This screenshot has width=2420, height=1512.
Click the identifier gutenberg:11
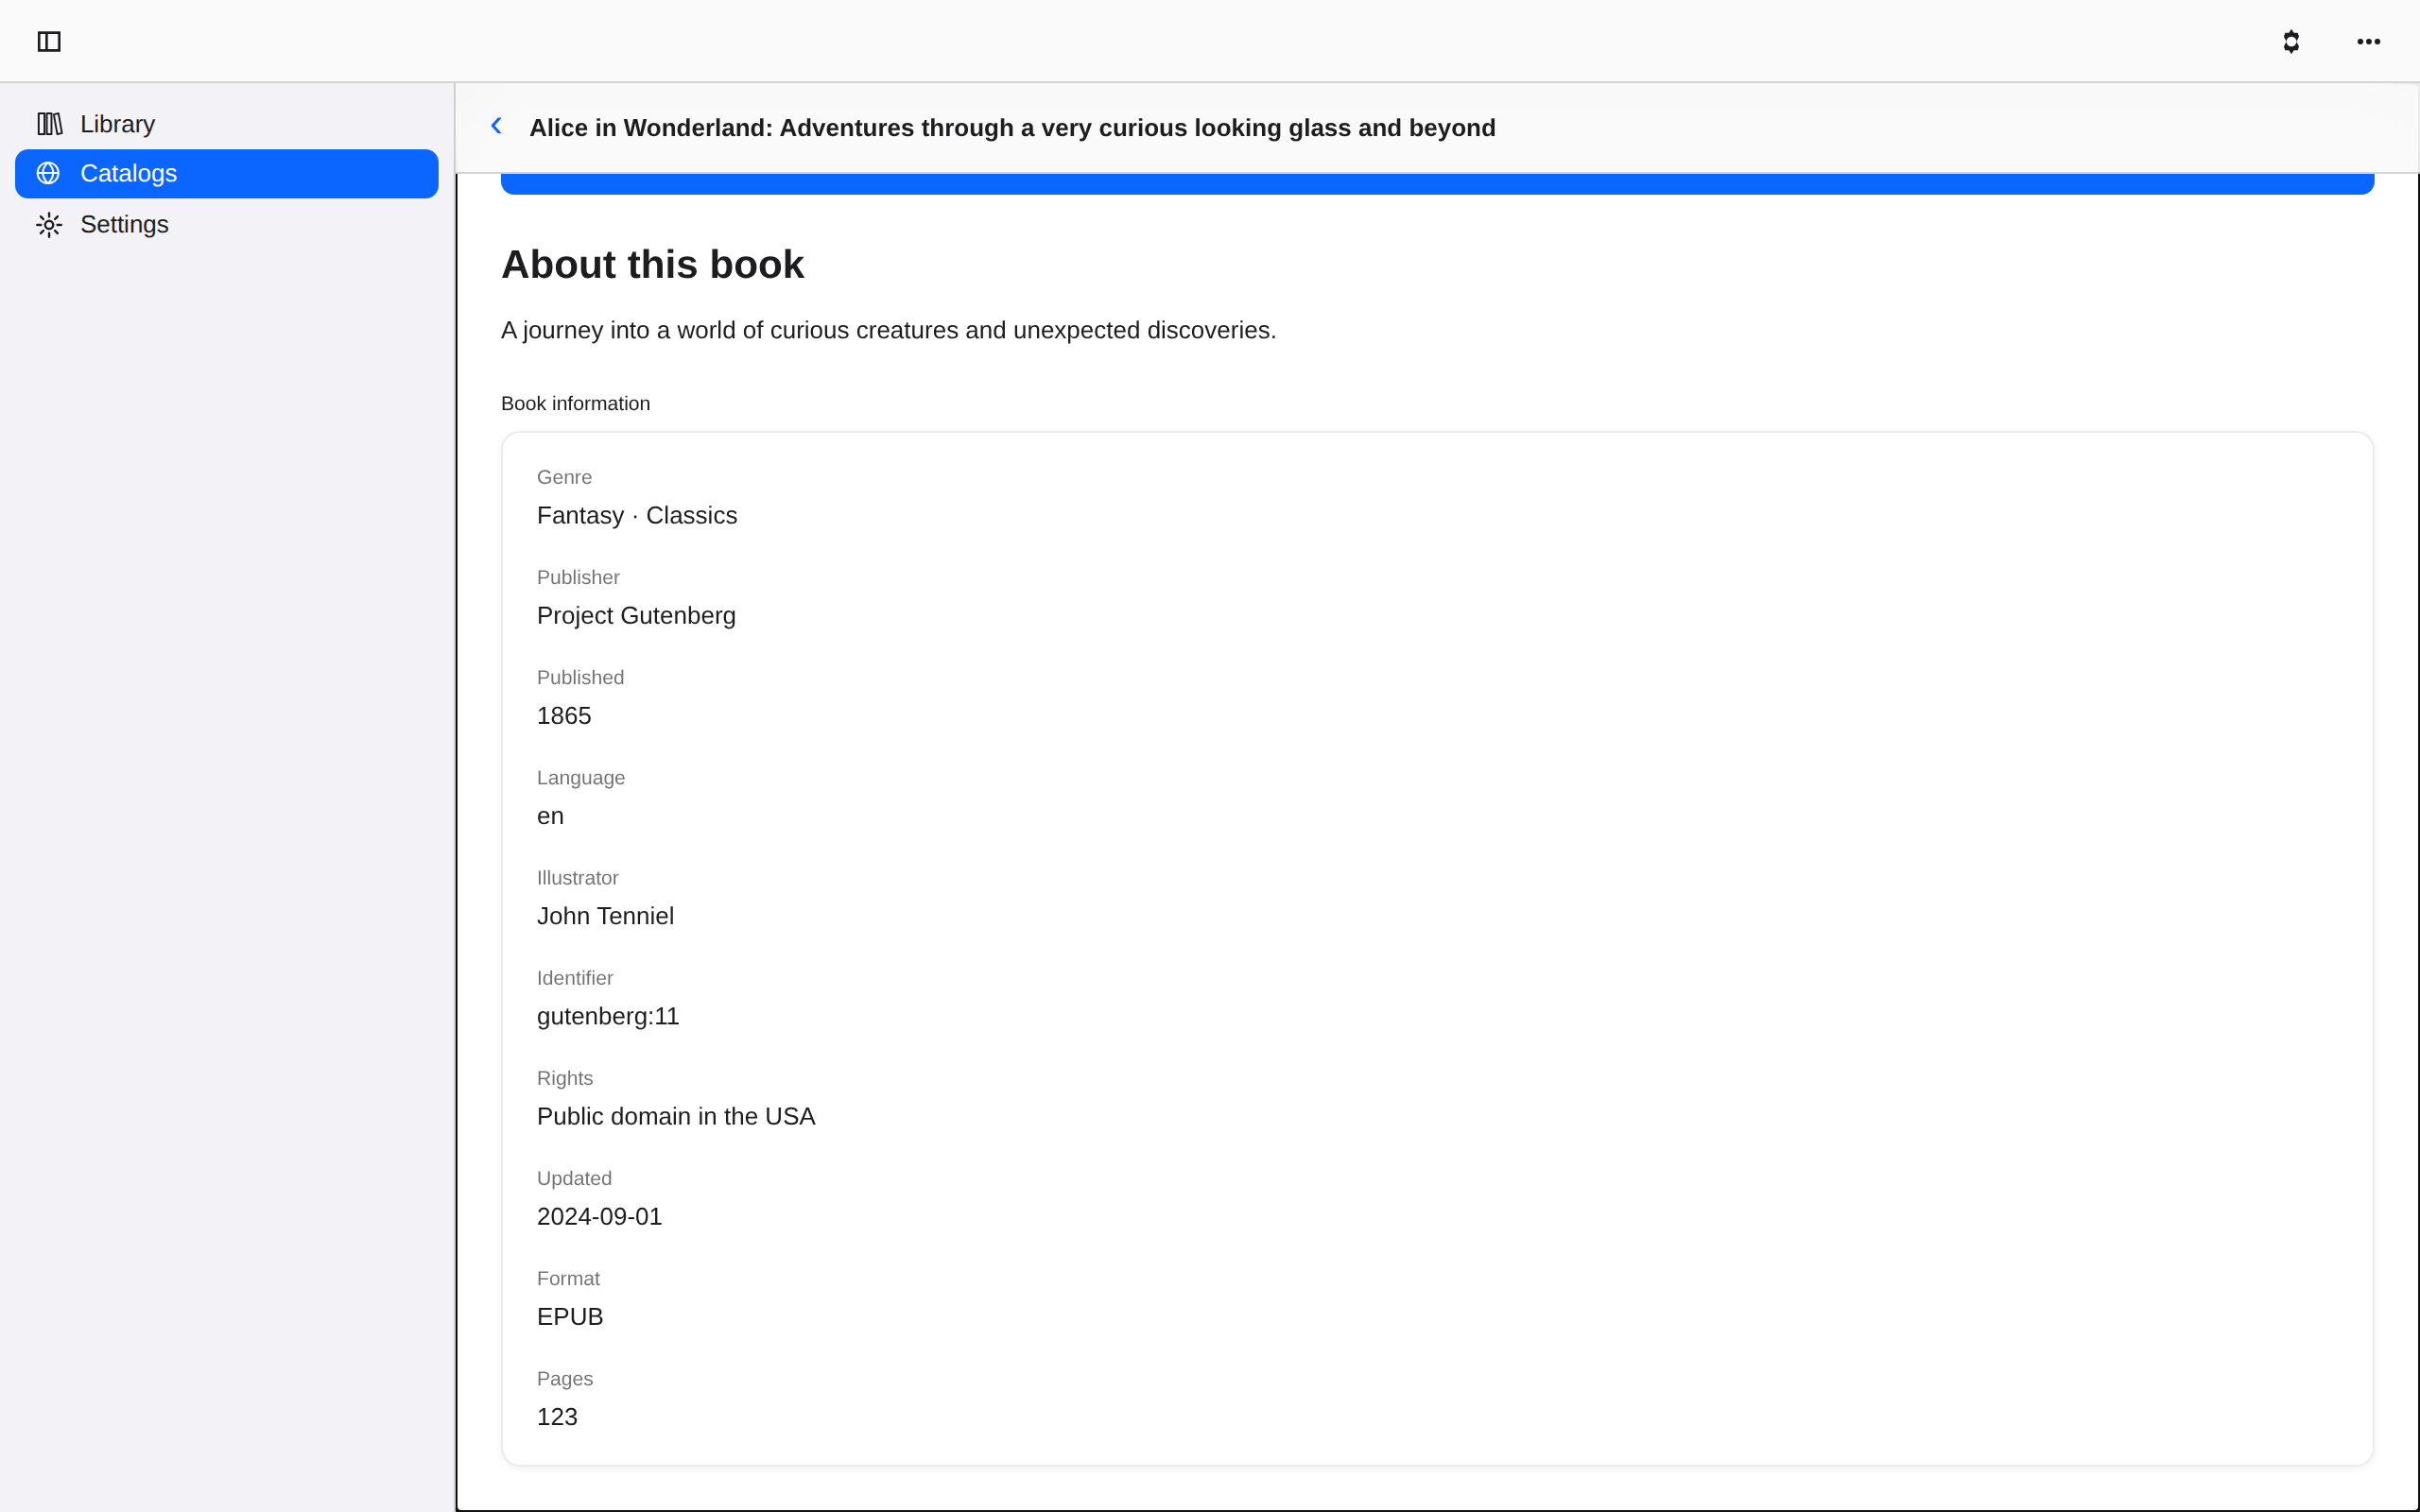[608, 1016]
